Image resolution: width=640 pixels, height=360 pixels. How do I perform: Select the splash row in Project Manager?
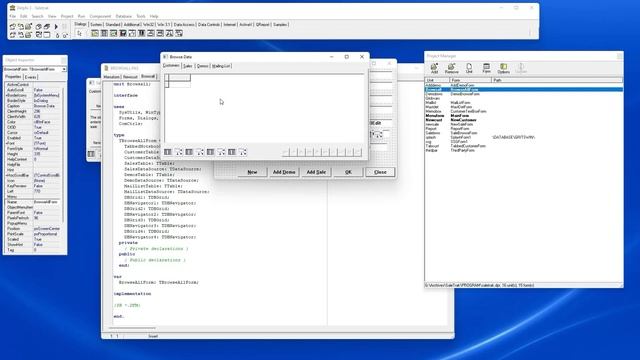[x=524, y=137]
